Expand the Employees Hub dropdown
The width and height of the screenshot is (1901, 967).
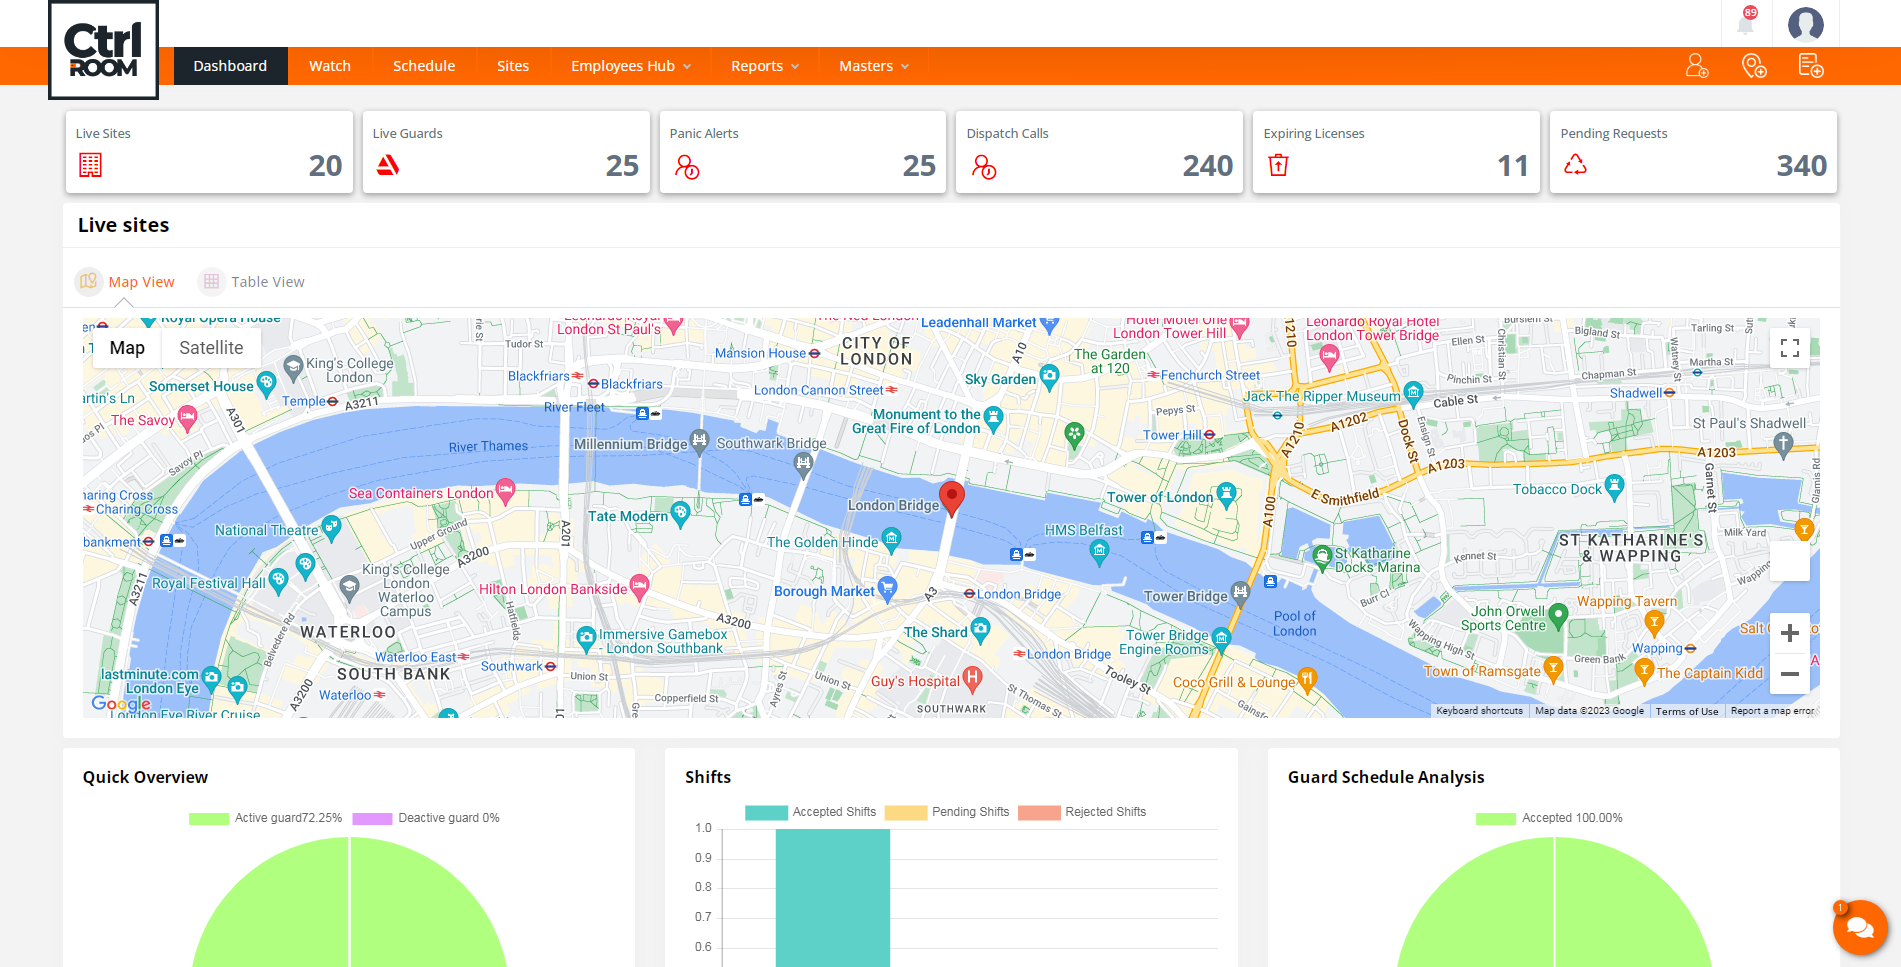point(630,66)
